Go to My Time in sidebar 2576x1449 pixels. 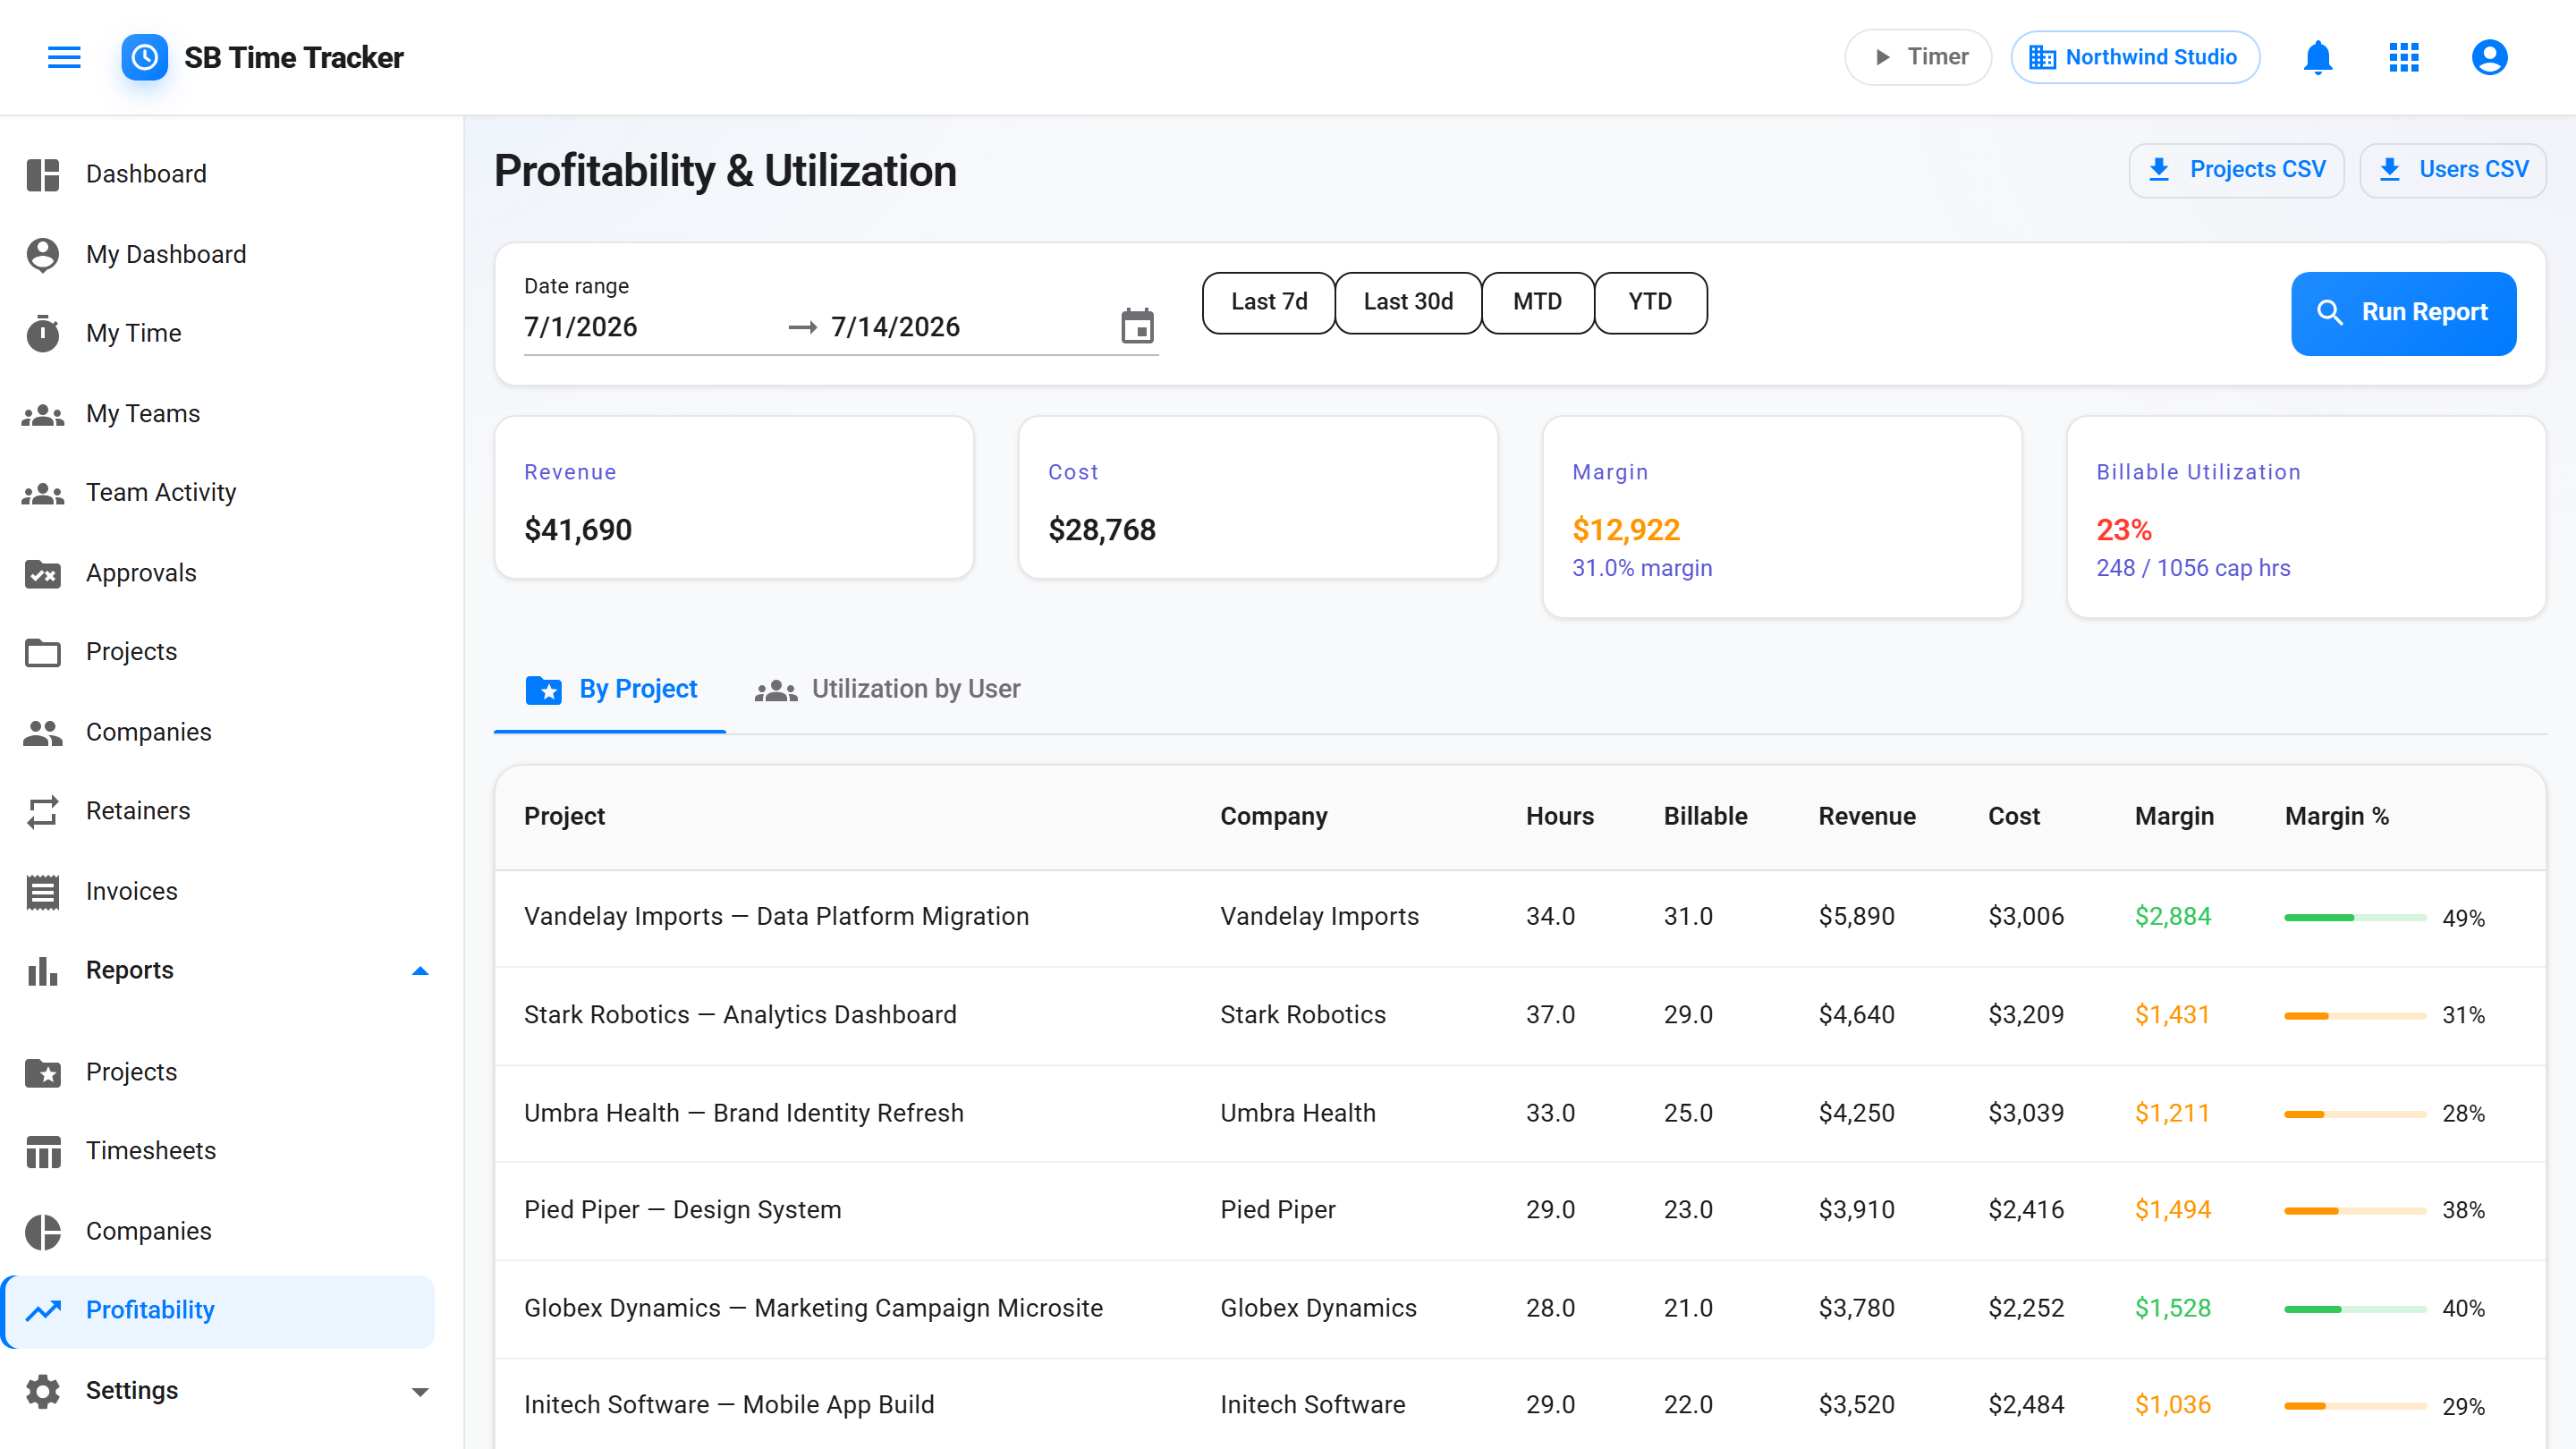click(x=218, y=333)
